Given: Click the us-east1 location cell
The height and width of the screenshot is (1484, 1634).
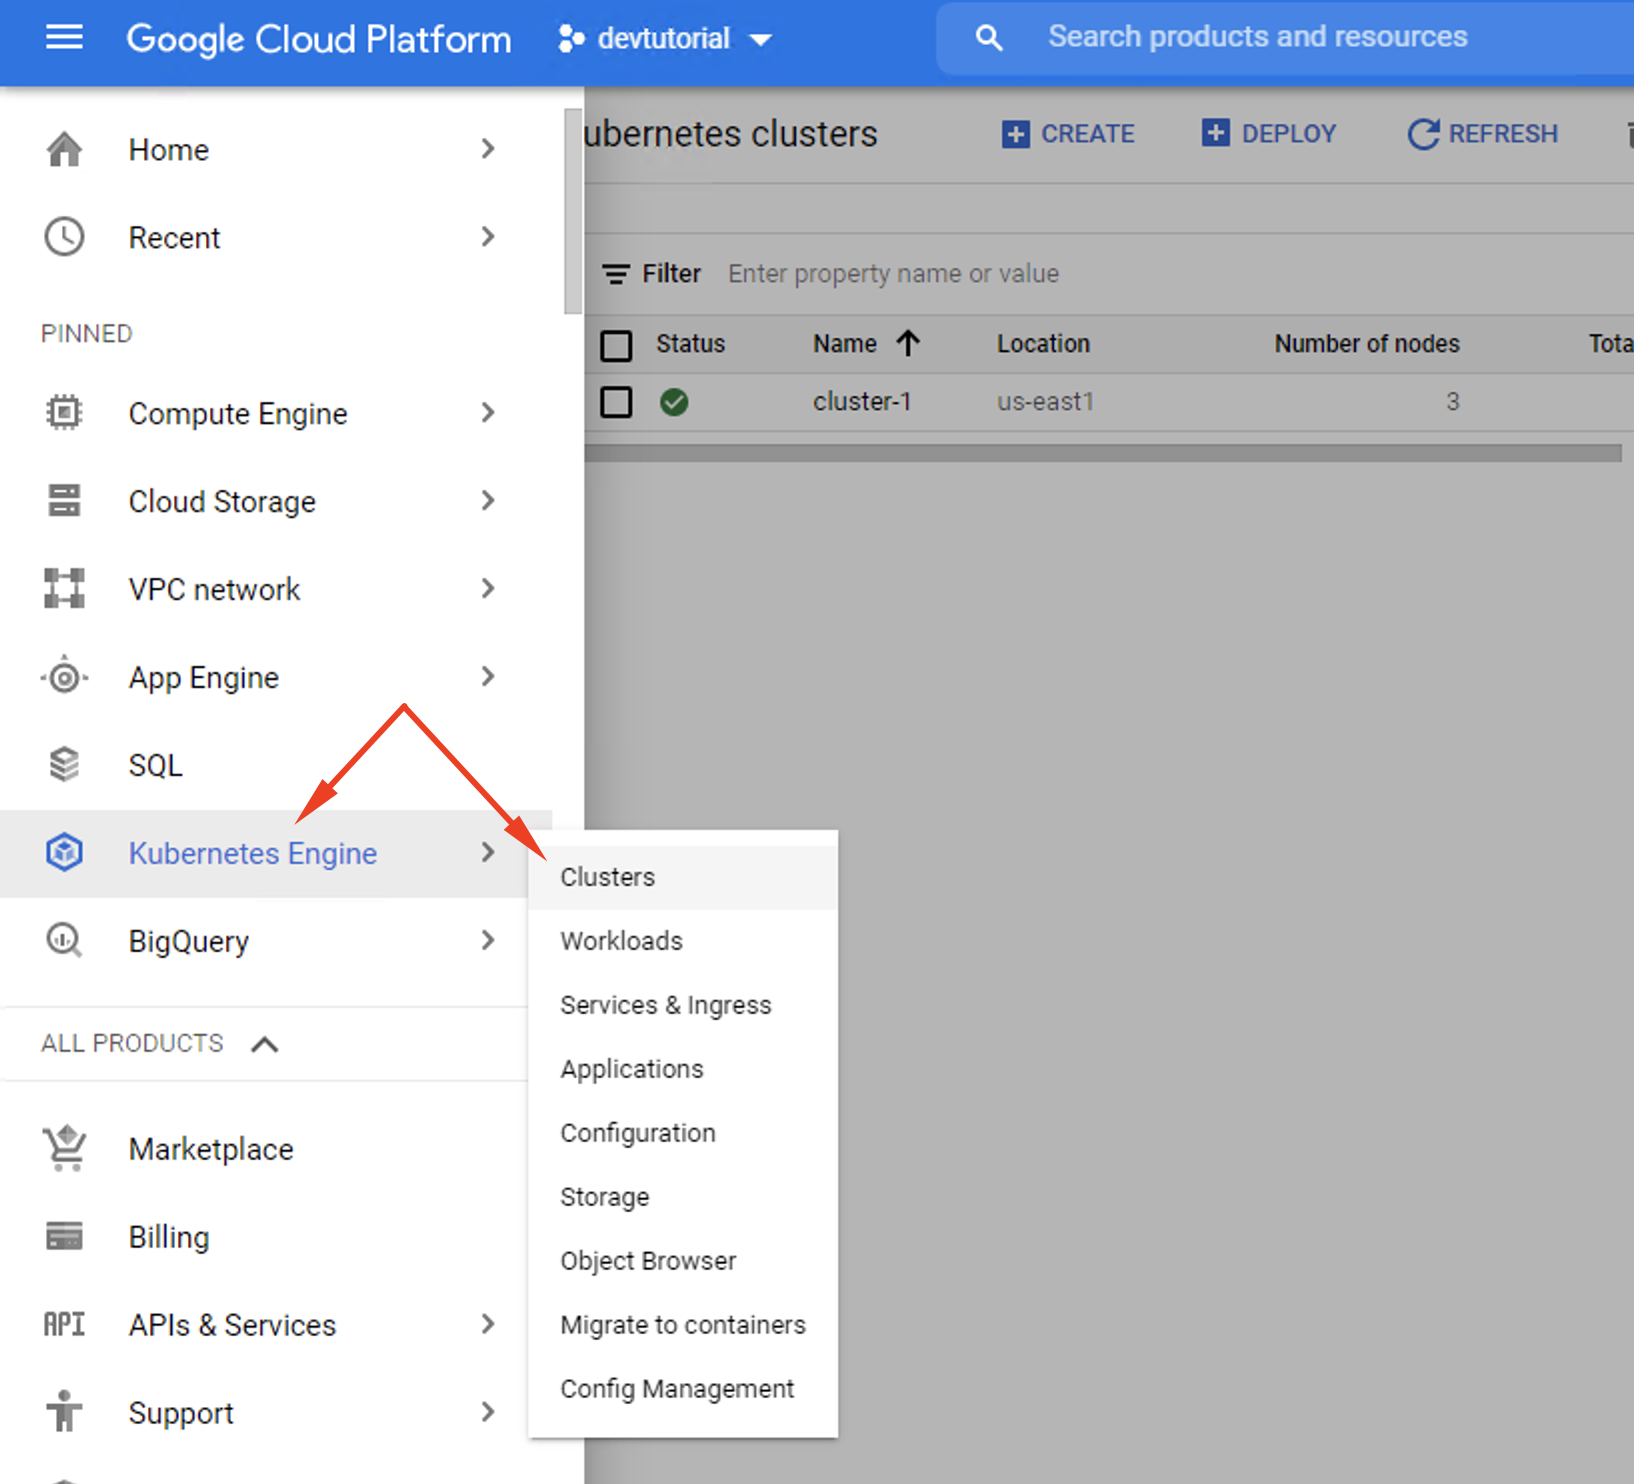Looking at the screenshot, I should pos(1045,402).
